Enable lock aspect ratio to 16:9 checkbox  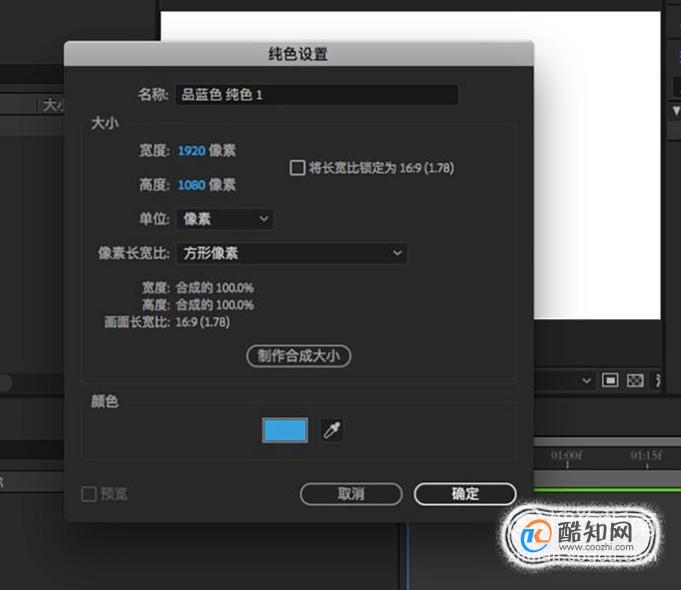coord(298,168)
